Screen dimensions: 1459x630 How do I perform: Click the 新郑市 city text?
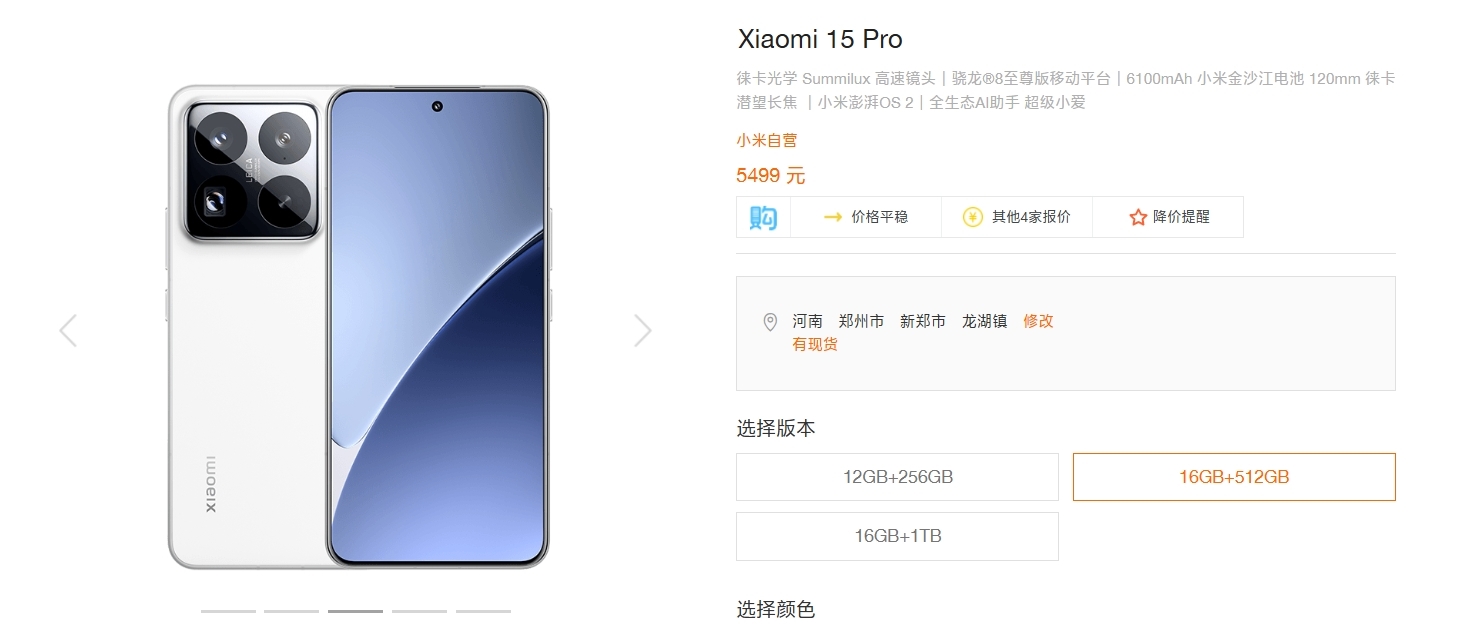(923, 321)
